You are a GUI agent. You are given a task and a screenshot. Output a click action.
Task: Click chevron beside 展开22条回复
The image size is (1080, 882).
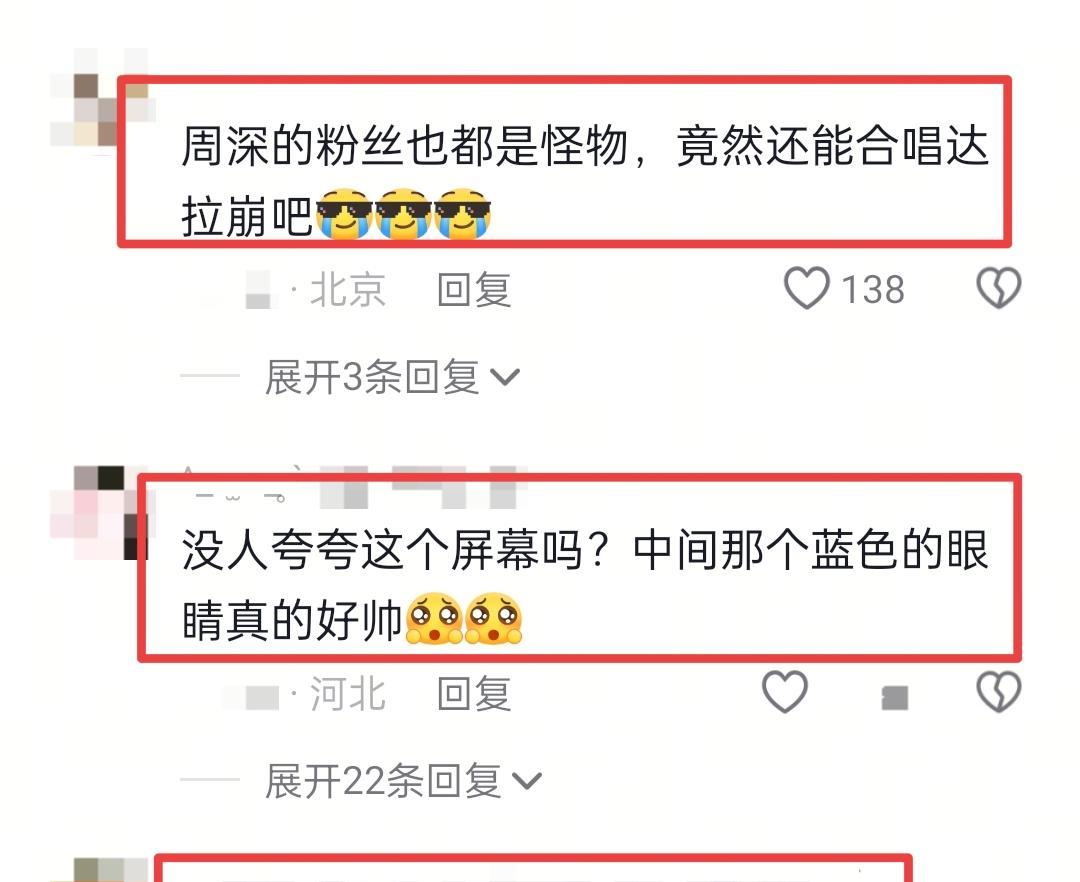tap(528, 781)
